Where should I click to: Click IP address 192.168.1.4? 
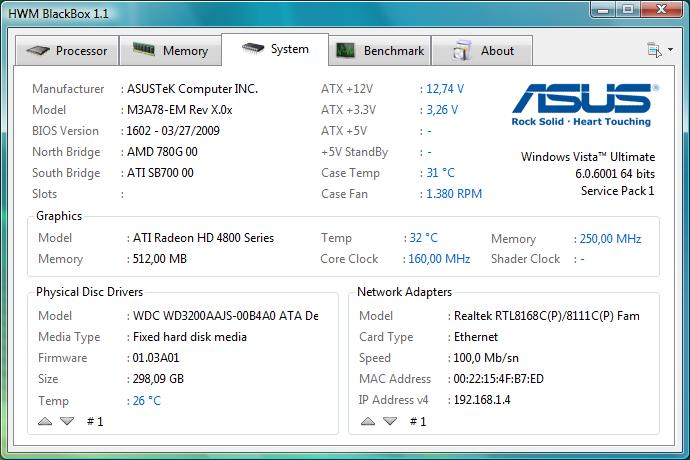482,400
